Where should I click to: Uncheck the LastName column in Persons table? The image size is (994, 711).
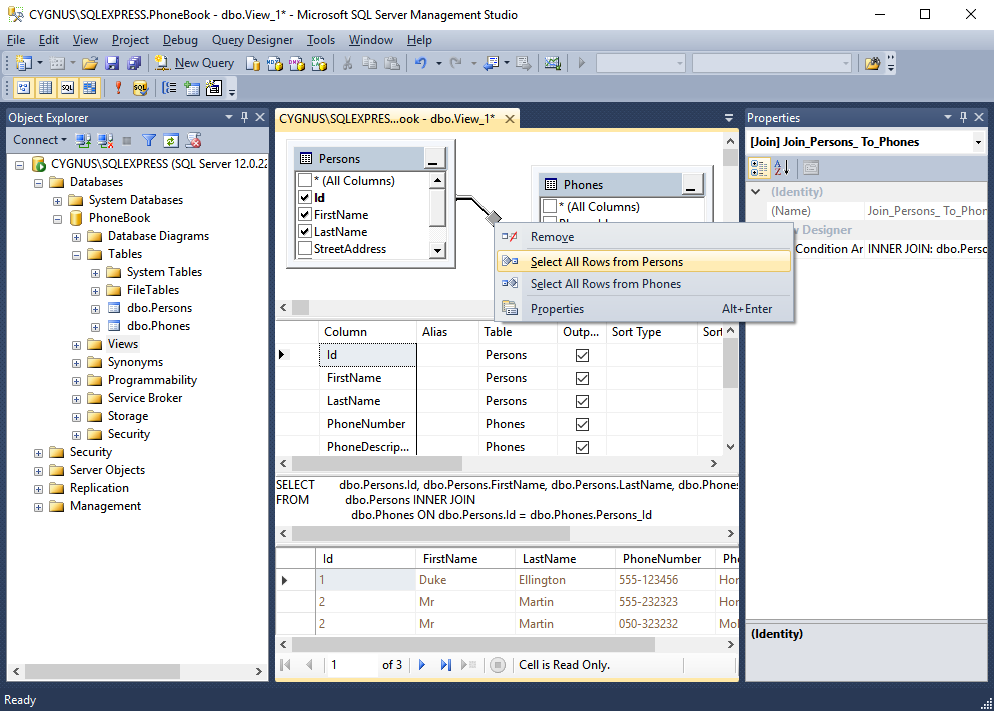pyautogui.click(x=305, y=232)
